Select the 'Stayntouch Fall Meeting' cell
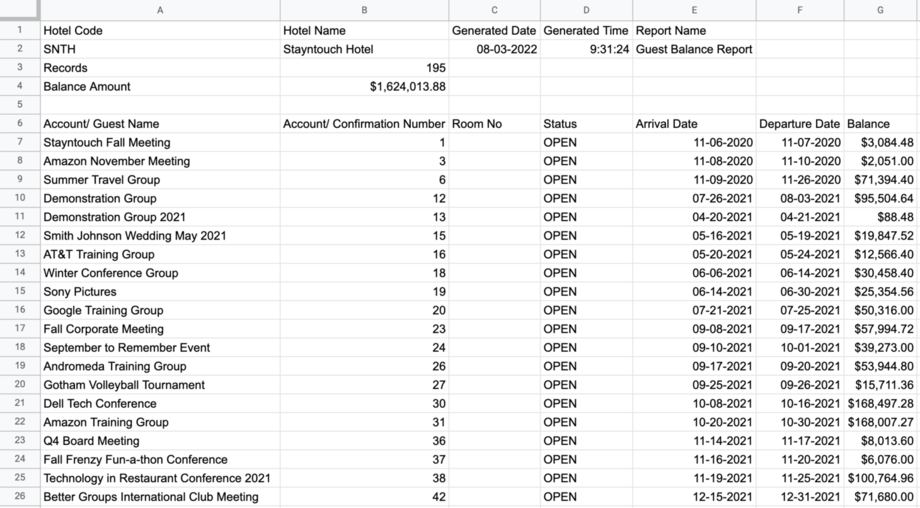 click(x=160, y=143)
